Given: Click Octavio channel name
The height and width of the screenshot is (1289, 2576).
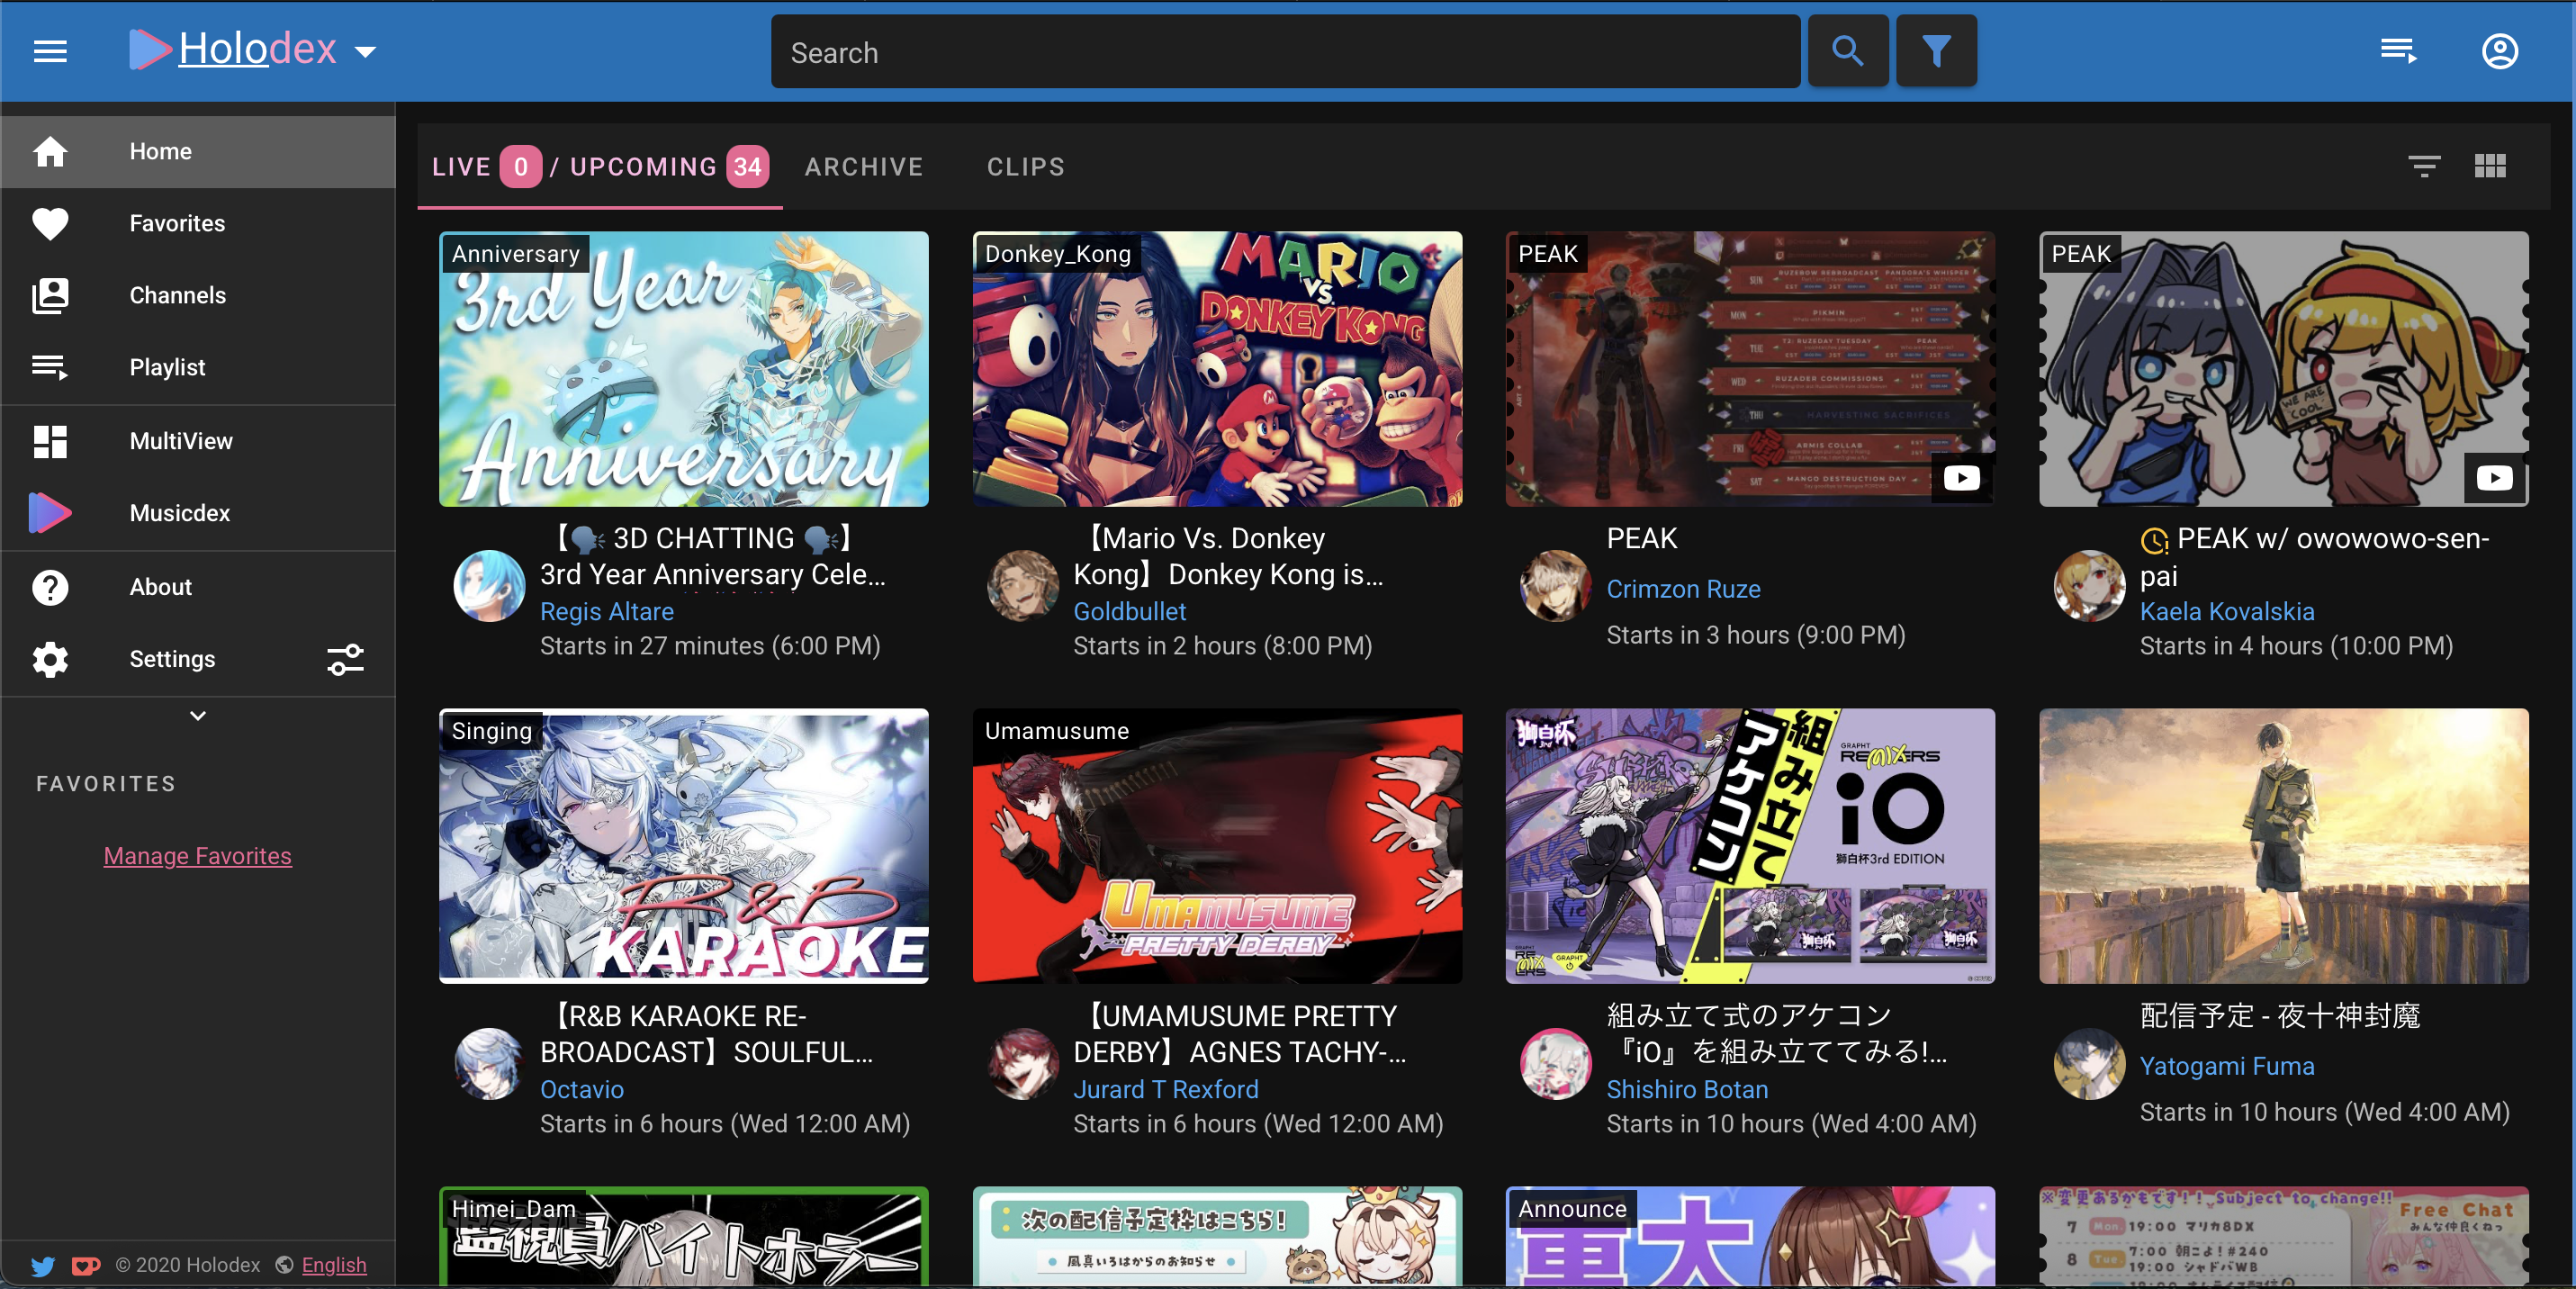Looking at the screenshot, I should click(582, 1089).
